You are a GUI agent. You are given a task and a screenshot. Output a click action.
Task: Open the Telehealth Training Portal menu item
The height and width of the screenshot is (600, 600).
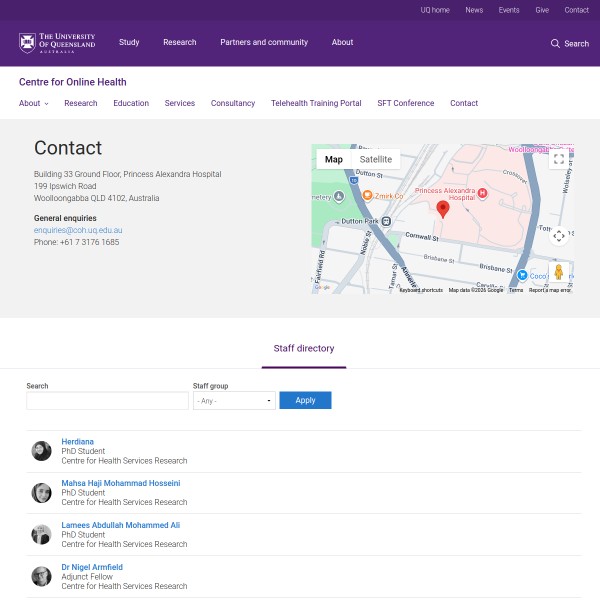click(x=316, y=103)
